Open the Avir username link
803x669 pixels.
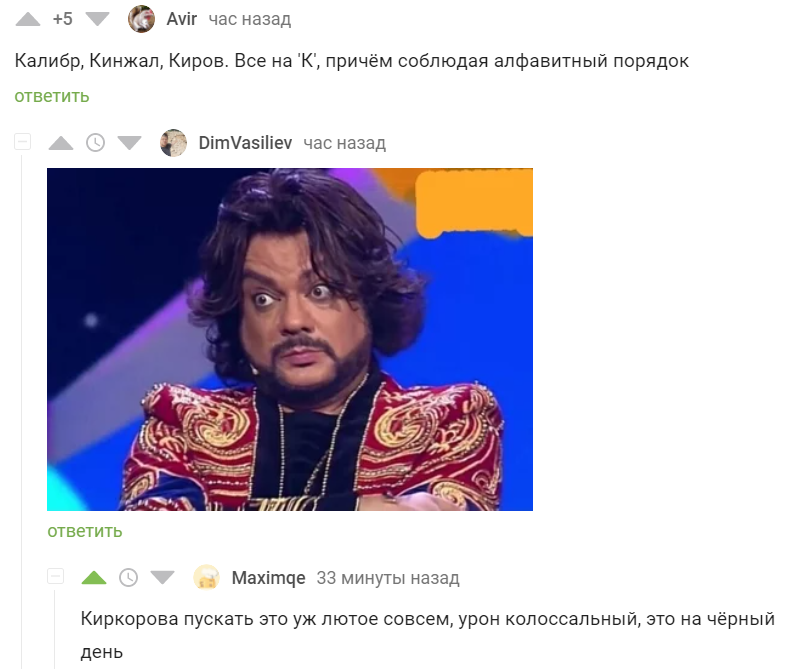click(181, 19)
